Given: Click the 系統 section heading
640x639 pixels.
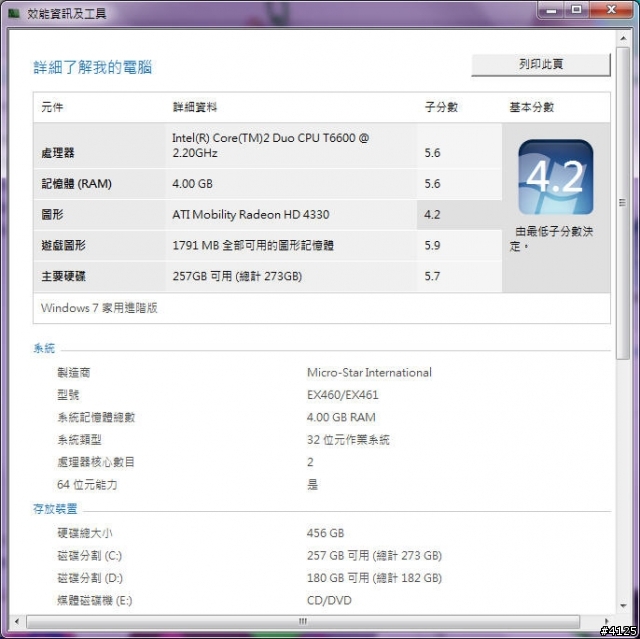Looking at the screenshot, I should (x=44, y=348).
